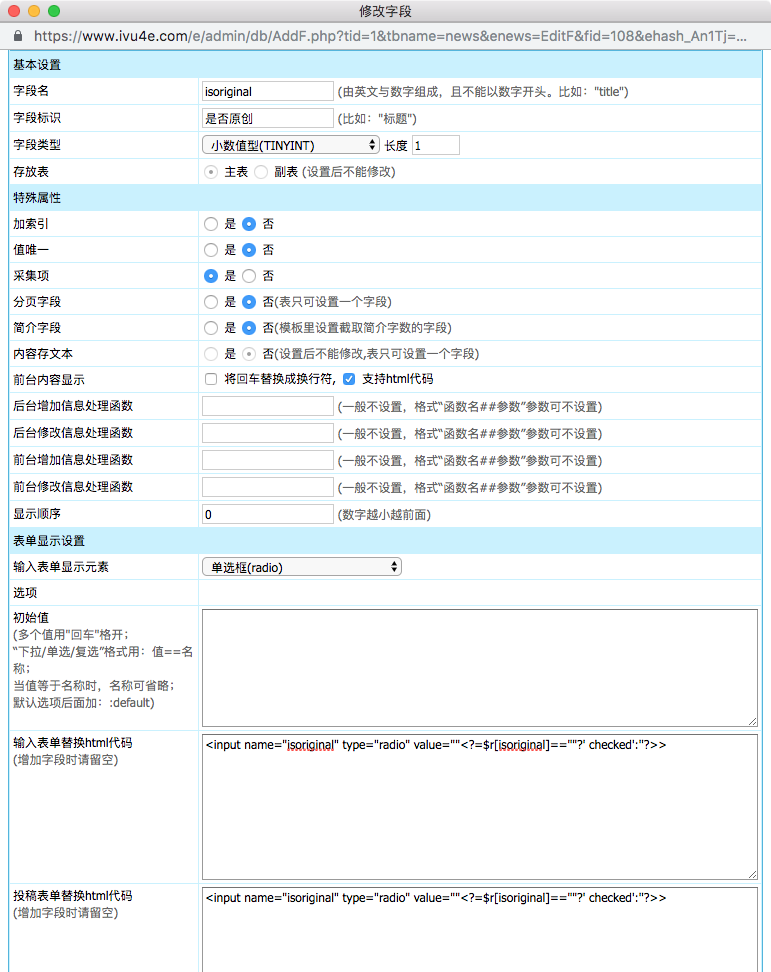This screenshot has height=972, width=771.
Task: Choose 是 for 分页字段
Action: [211, 302]
